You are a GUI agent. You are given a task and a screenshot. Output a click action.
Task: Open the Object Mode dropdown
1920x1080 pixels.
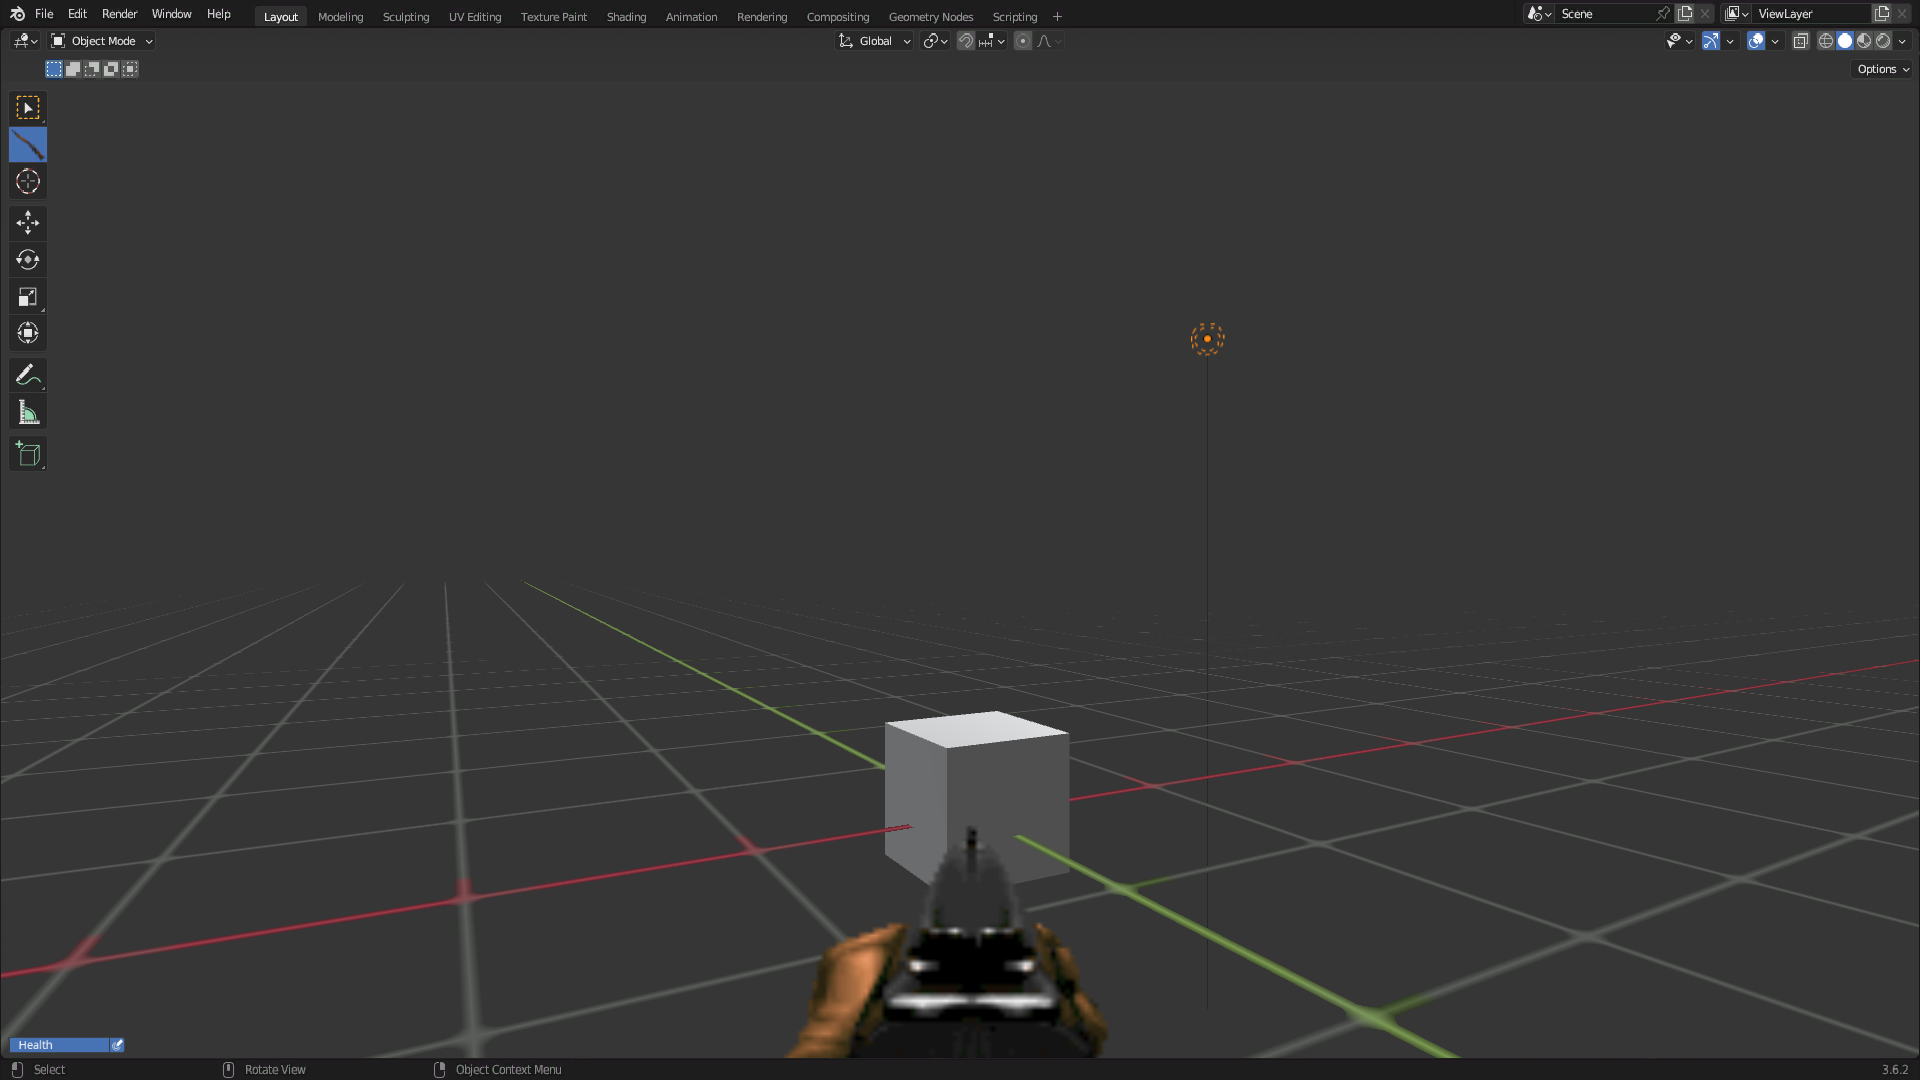tap(102, 41)
